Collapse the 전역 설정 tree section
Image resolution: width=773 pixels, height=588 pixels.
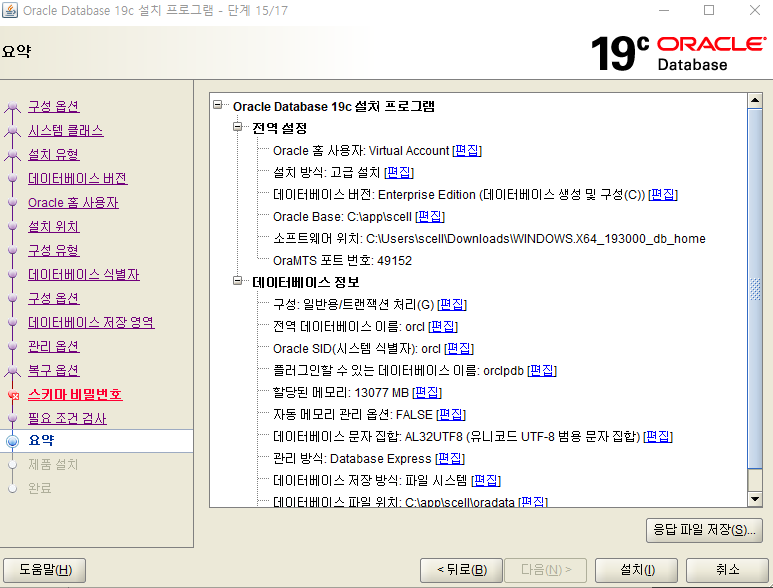coord(238,127)
